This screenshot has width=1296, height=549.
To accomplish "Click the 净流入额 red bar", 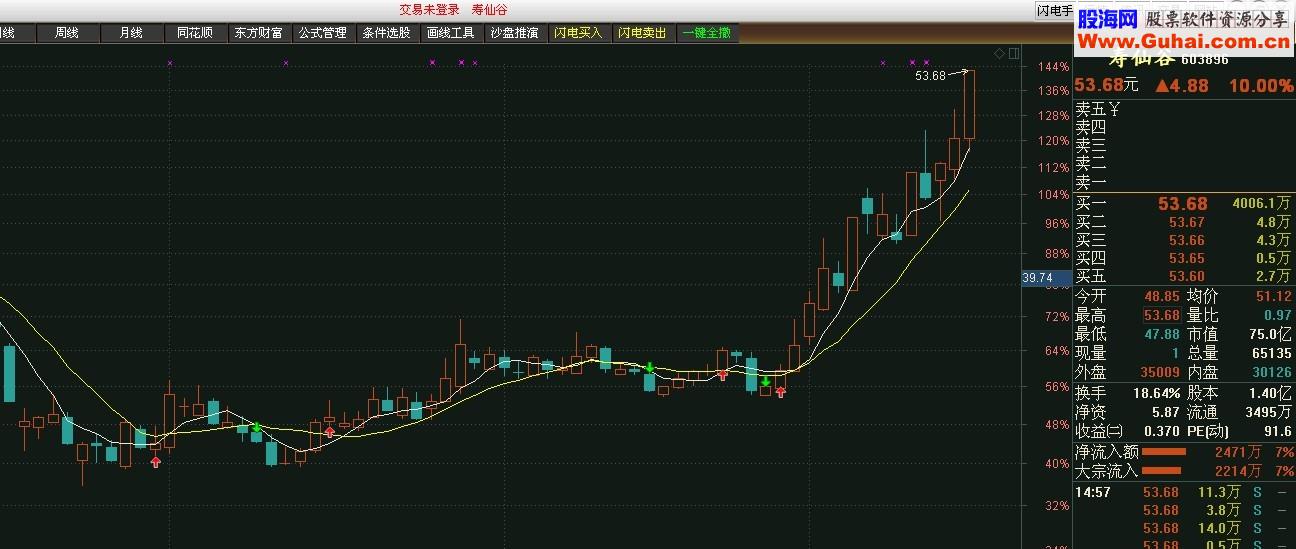I will point(1163,452).
